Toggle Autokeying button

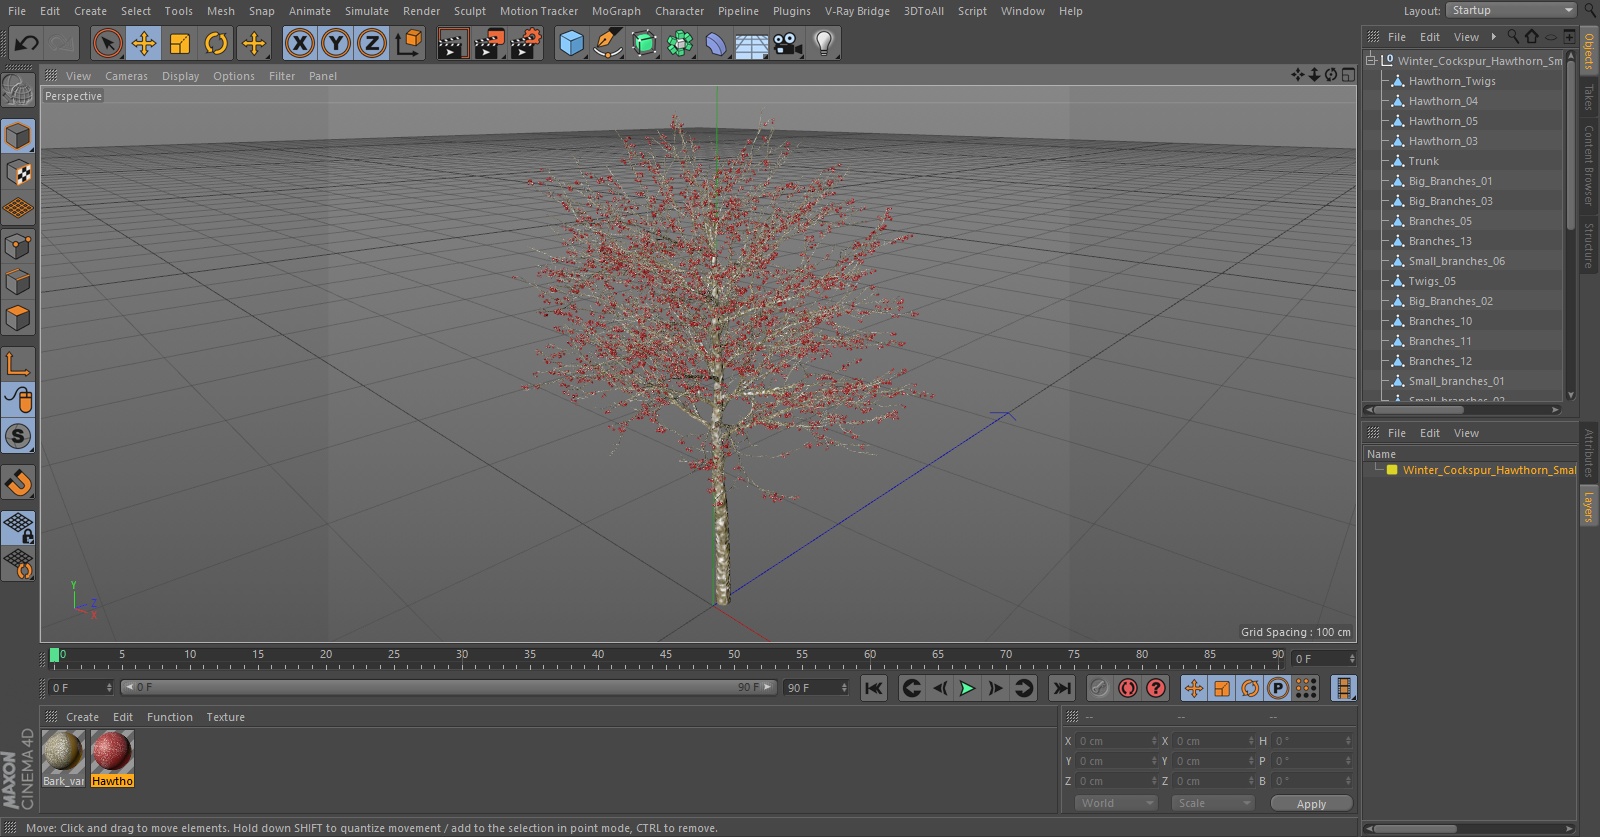click(1128, 688)
